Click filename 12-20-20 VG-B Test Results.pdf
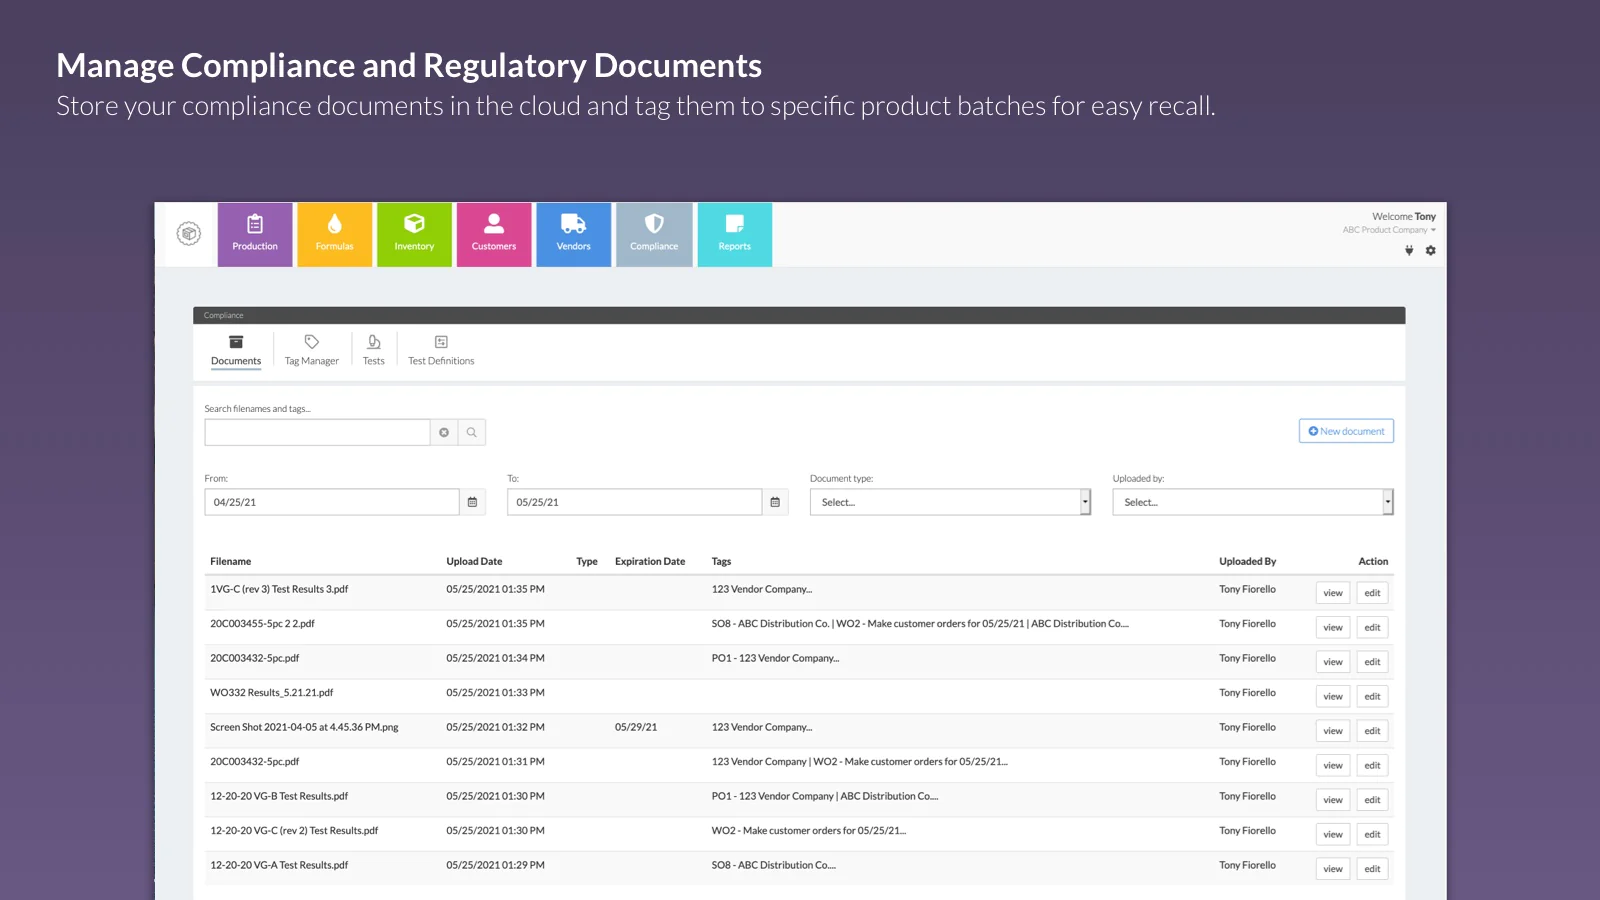The image size is (1600, 900). click(279, 797)
